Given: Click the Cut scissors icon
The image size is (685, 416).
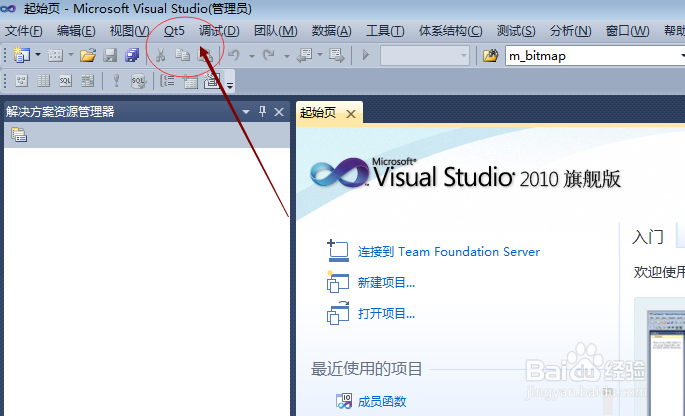Looking at the screenshot, I should click(x=160, y=55).
